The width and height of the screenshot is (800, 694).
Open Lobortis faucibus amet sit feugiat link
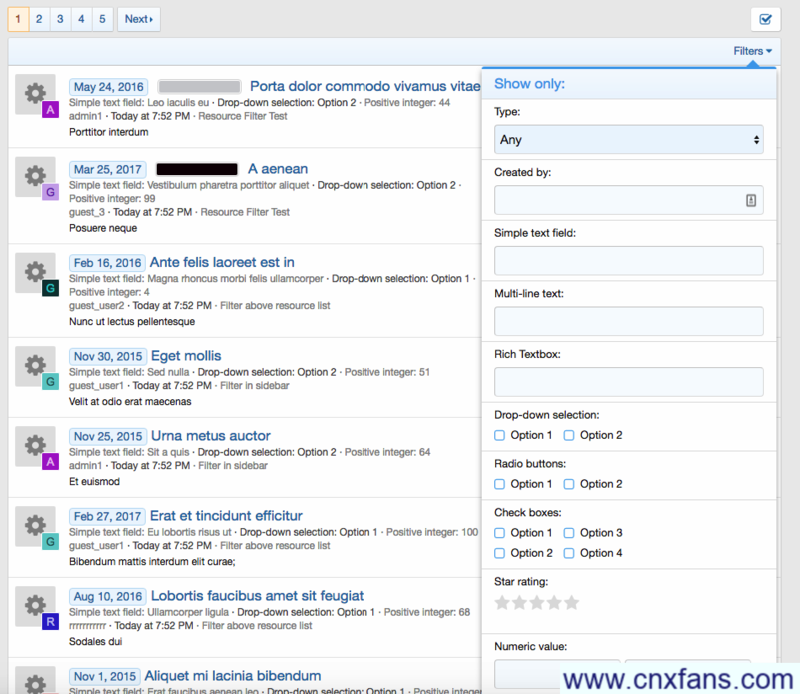pos(257,596)
